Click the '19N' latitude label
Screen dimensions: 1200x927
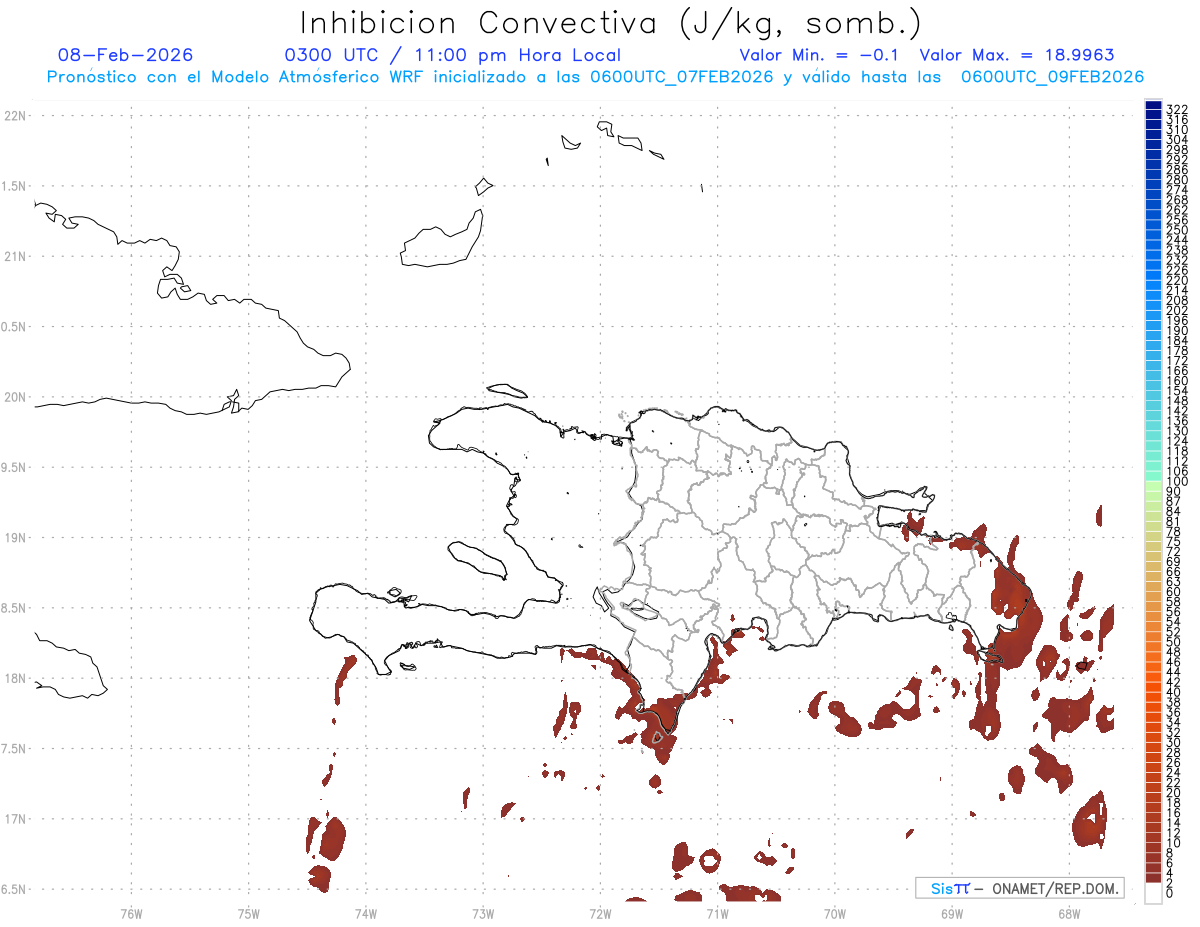click(x=14, y=538)
